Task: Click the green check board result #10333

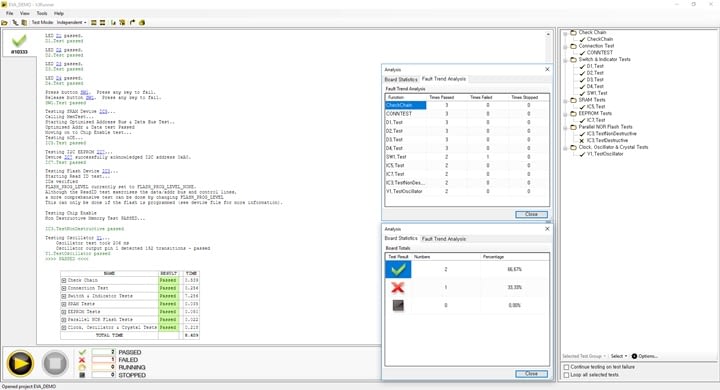Action: 19,44
